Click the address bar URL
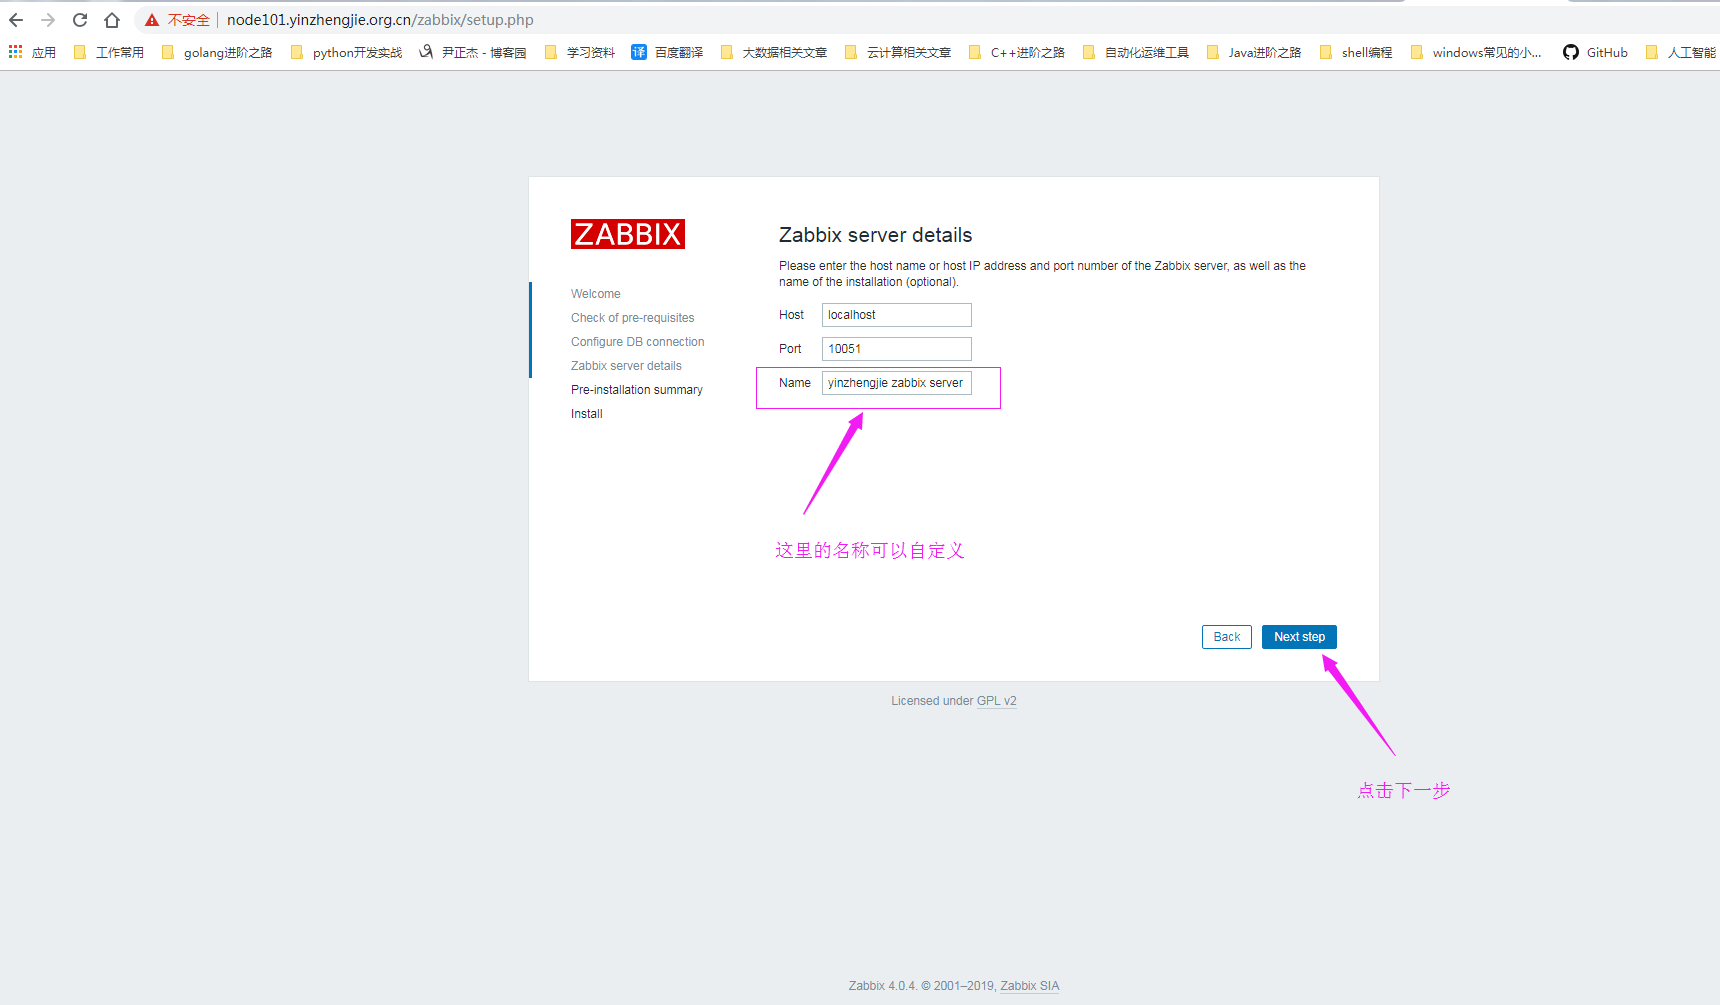 (380, 20)
